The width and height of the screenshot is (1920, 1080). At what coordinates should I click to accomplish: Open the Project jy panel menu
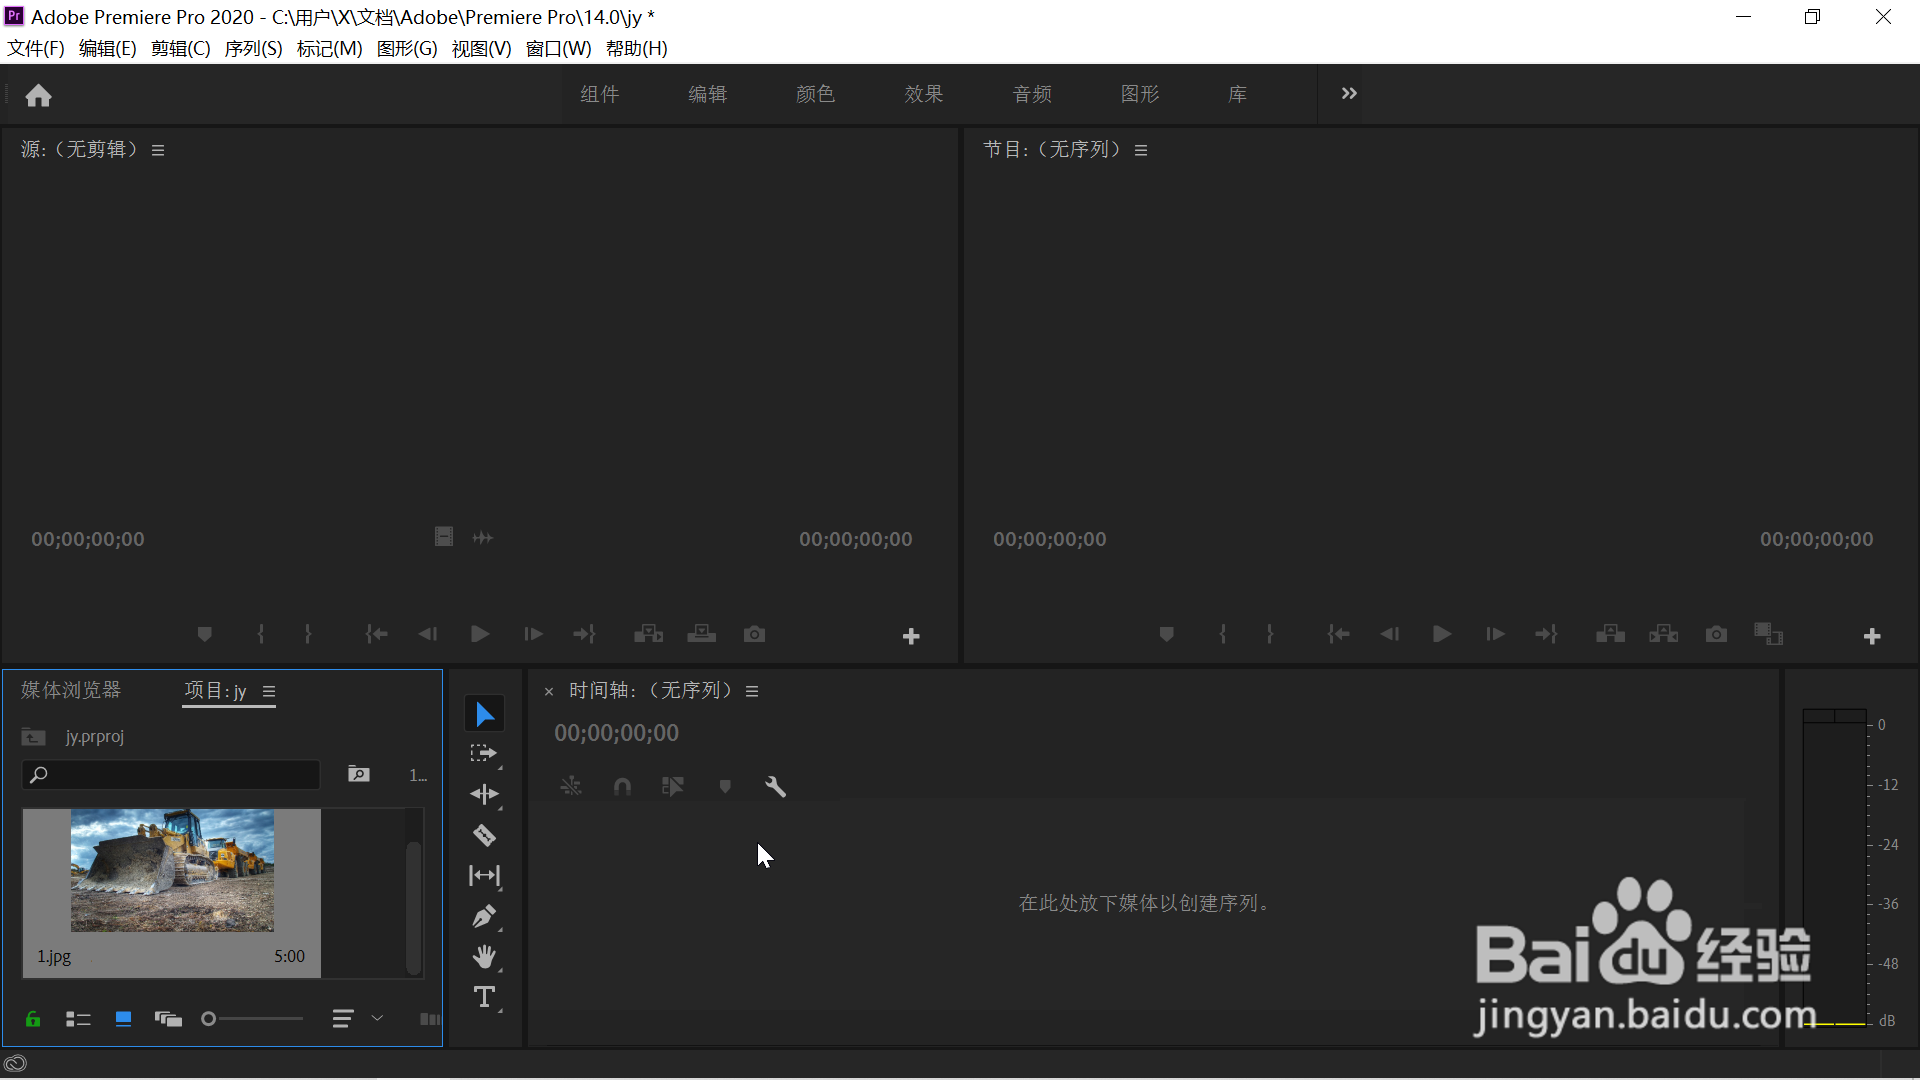[269, 691]
